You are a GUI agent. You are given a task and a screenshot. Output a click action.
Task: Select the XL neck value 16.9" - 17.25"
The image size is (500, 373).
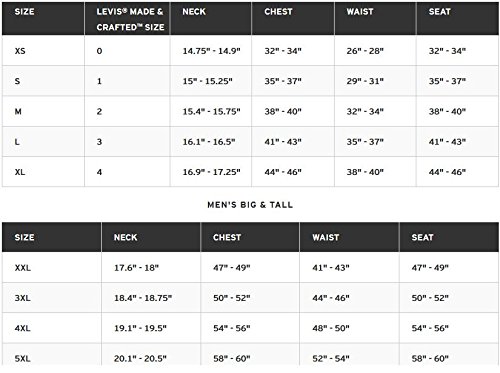[211, 172]
